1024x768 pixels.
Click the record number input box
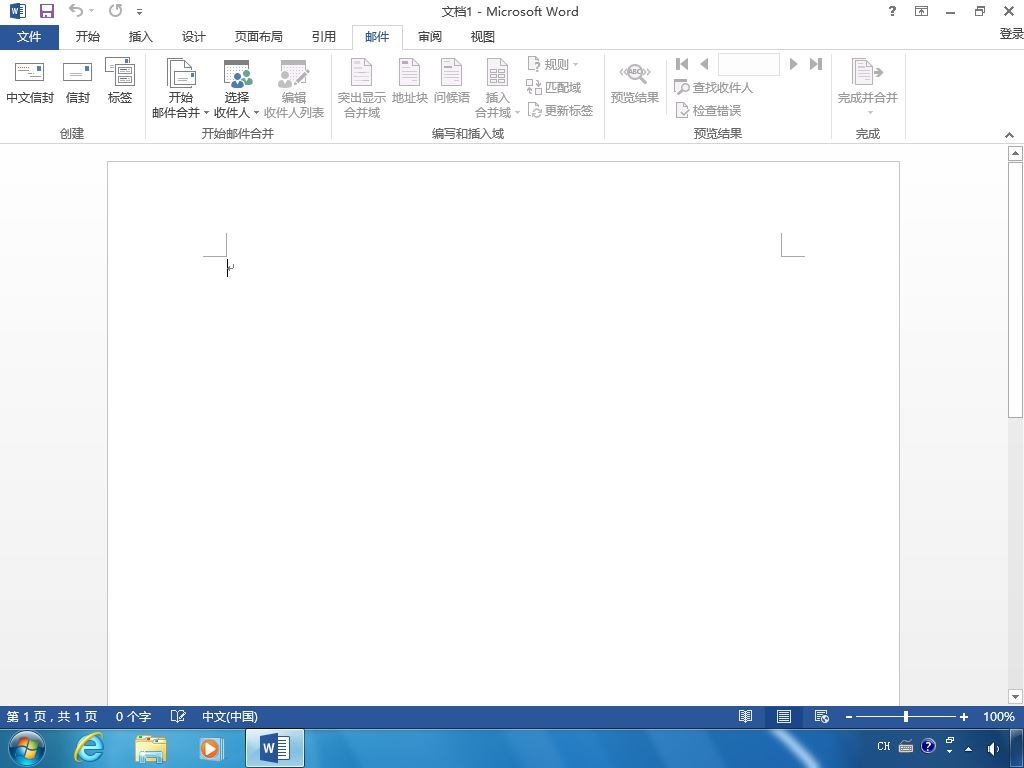click(748, 64)
